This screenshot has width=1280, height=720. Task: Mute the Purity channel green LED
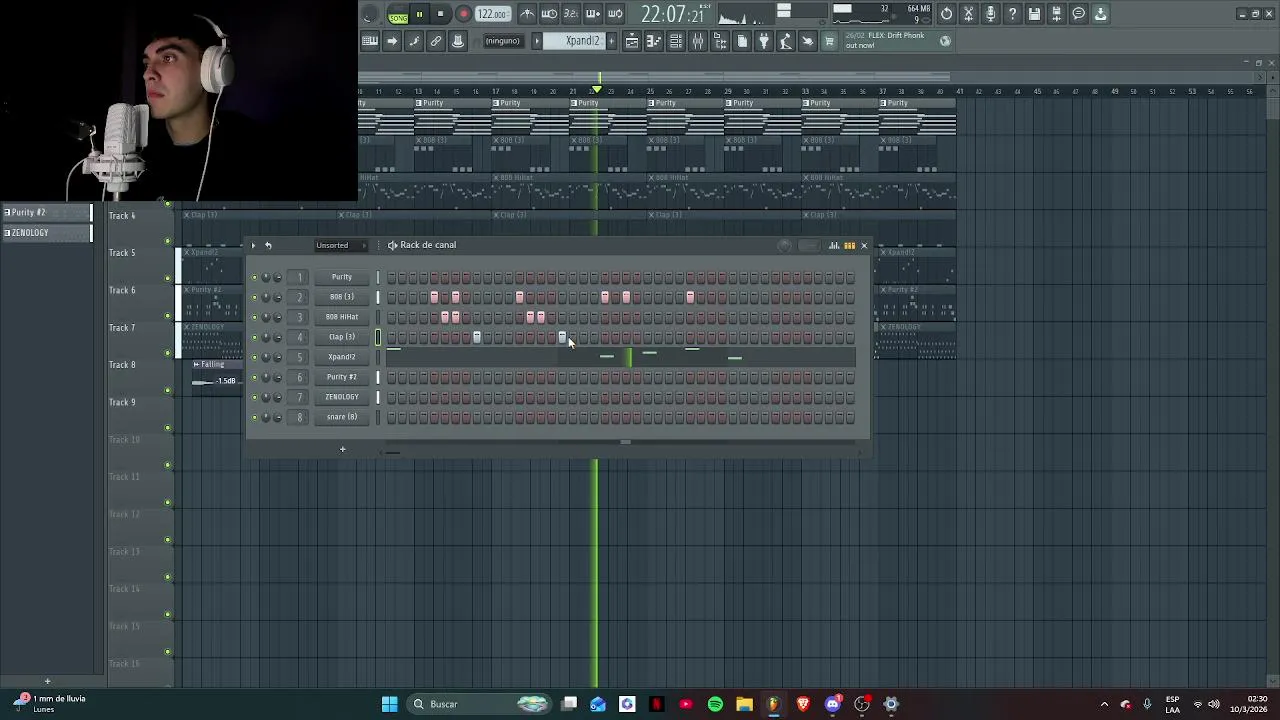254,277
